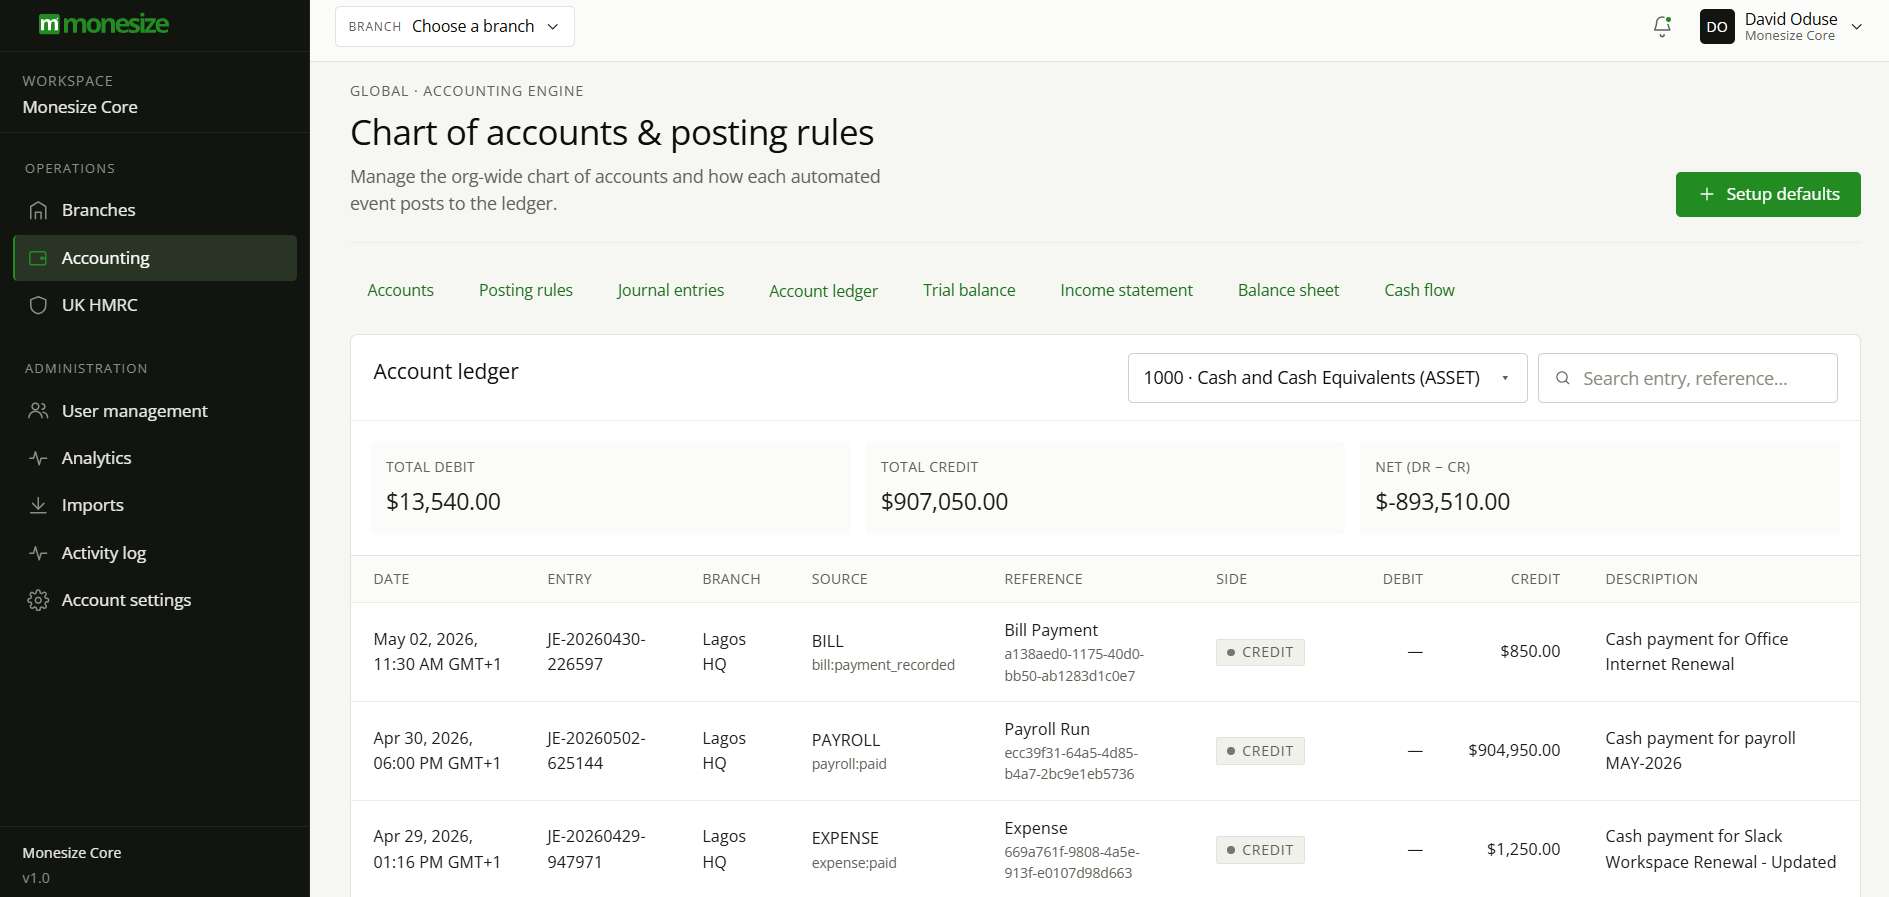Open Accounting in the sidebar

(x=155, y=258)
